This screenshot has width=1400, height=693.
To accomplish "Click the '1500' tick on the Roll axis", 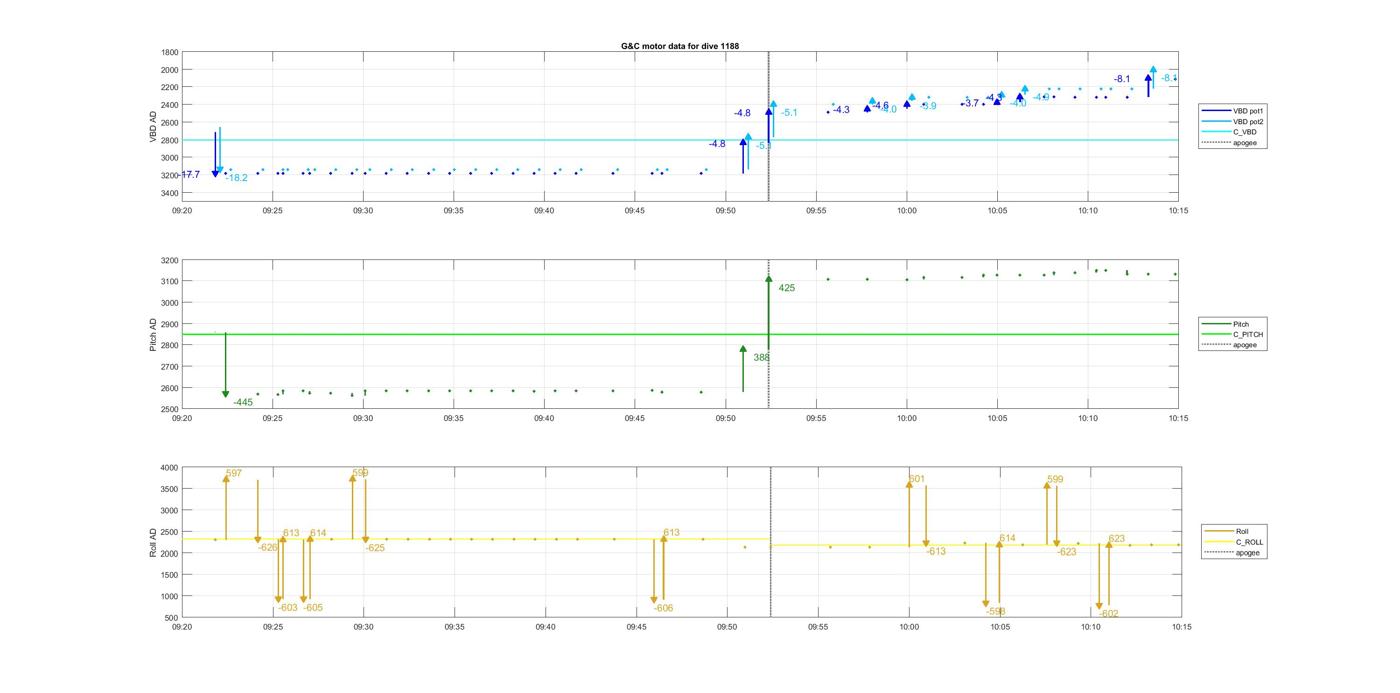I will [x=170, y=575].
